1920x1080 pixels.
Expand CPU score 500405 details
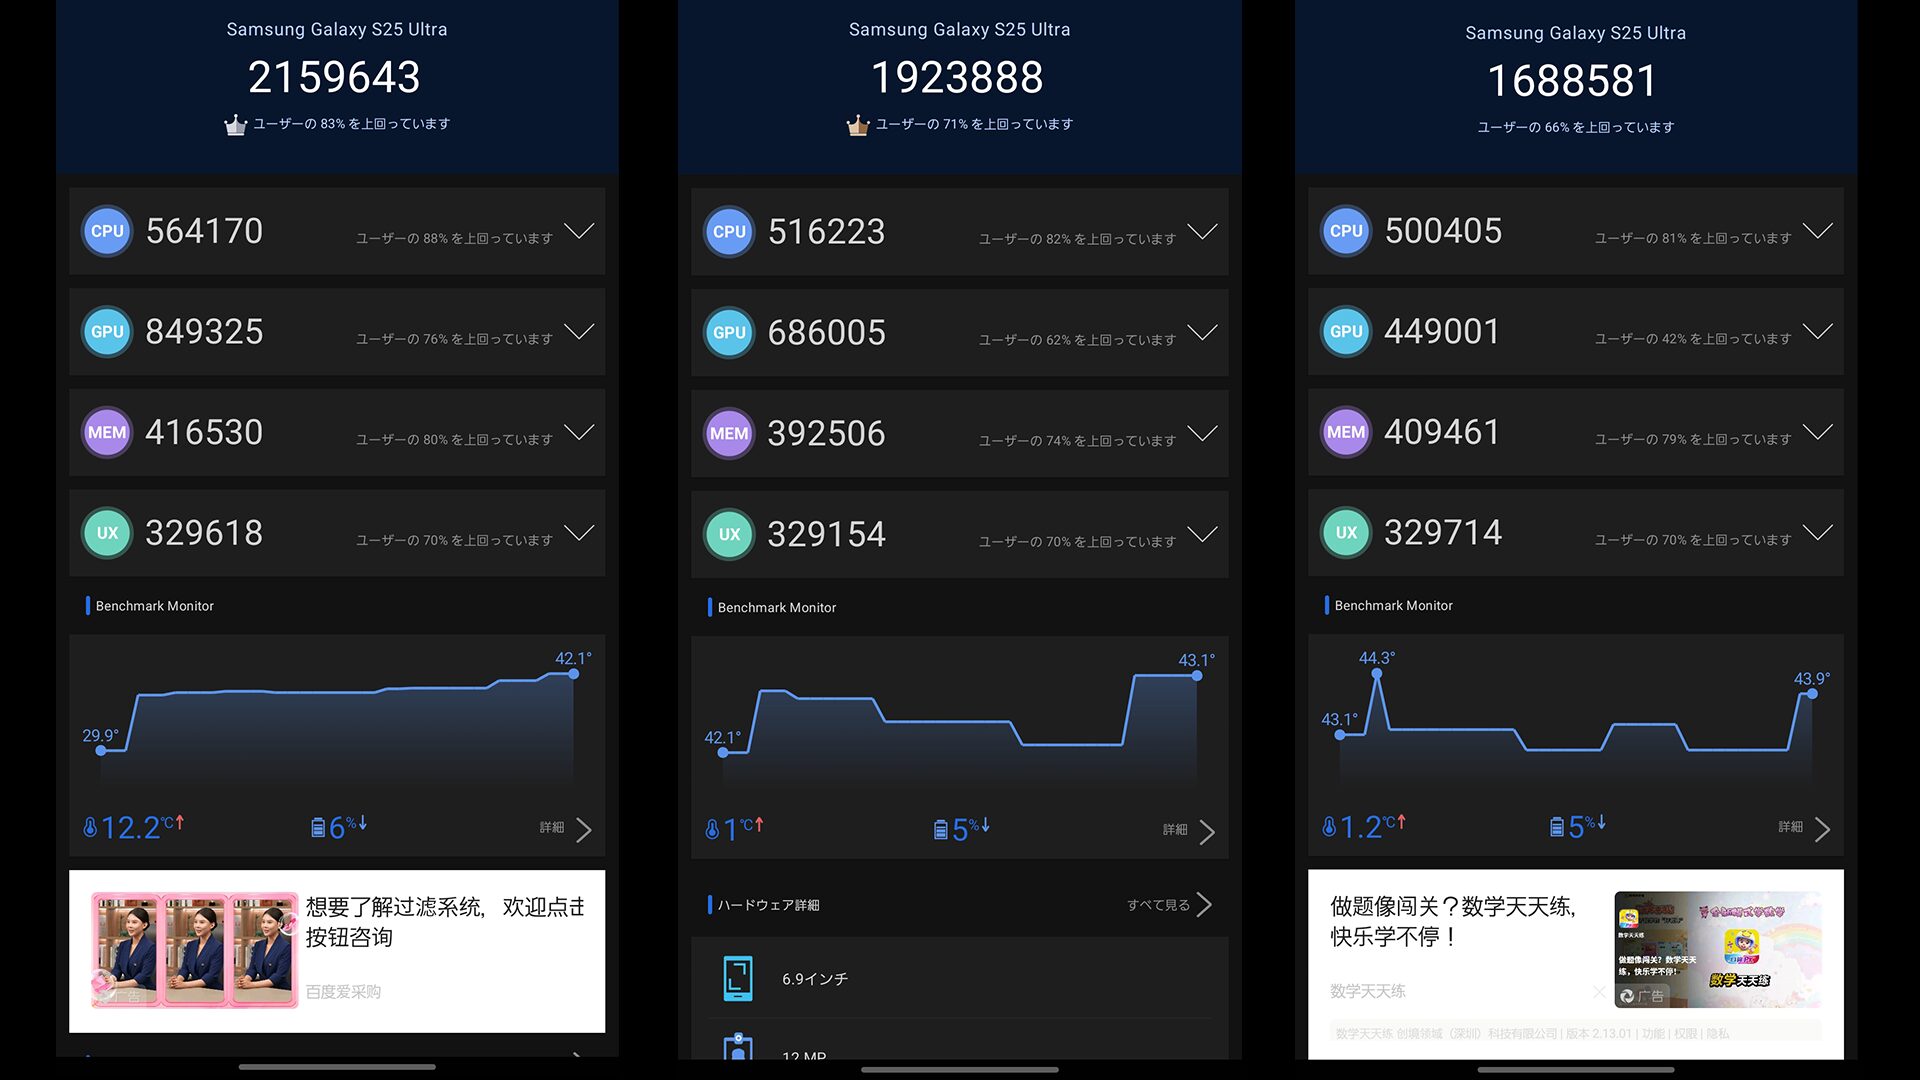(x=1818, y=231)
